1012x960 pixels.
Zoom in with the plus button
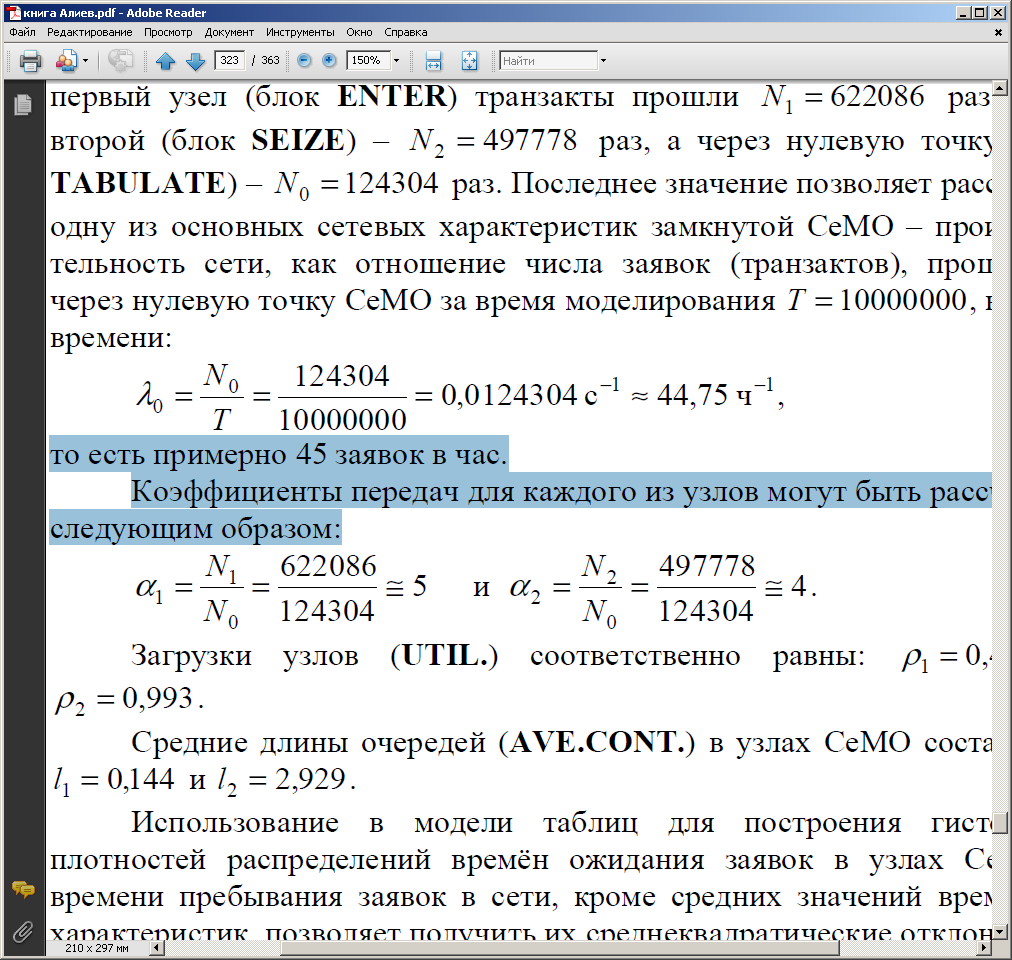coord(329,60)
